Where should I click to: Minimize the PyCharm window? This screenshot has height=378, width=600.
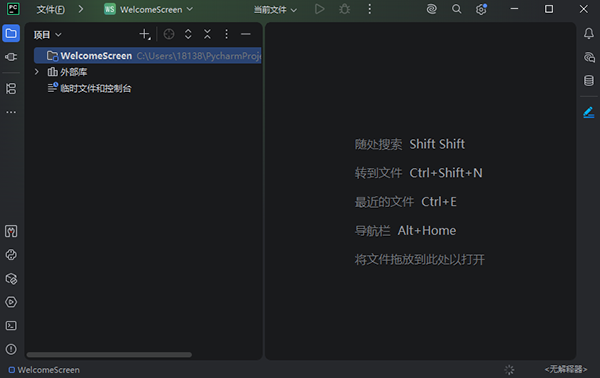pyautogui.click(x=514, y=9)
